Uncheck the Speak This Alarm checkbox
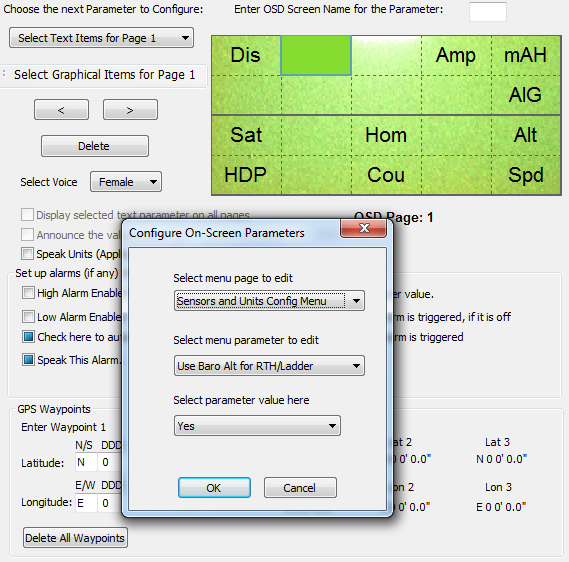The height and width of the screenshot is (562, 569). tap(28, 360)
